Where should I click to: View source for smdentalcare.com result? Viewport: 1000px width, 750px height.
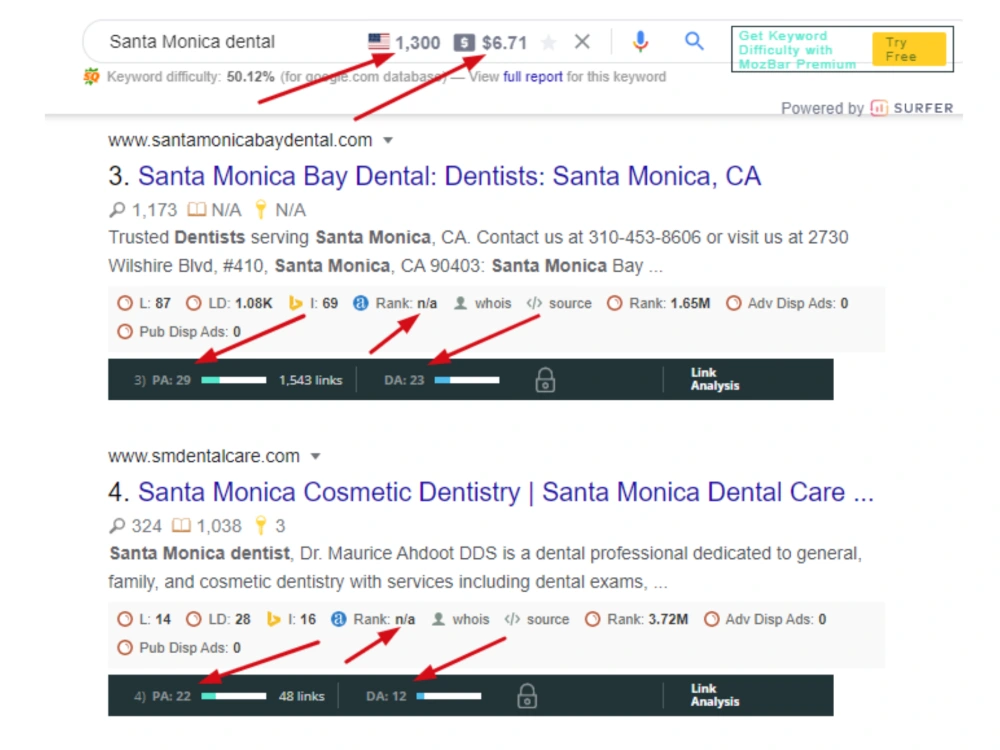[536, 619]
